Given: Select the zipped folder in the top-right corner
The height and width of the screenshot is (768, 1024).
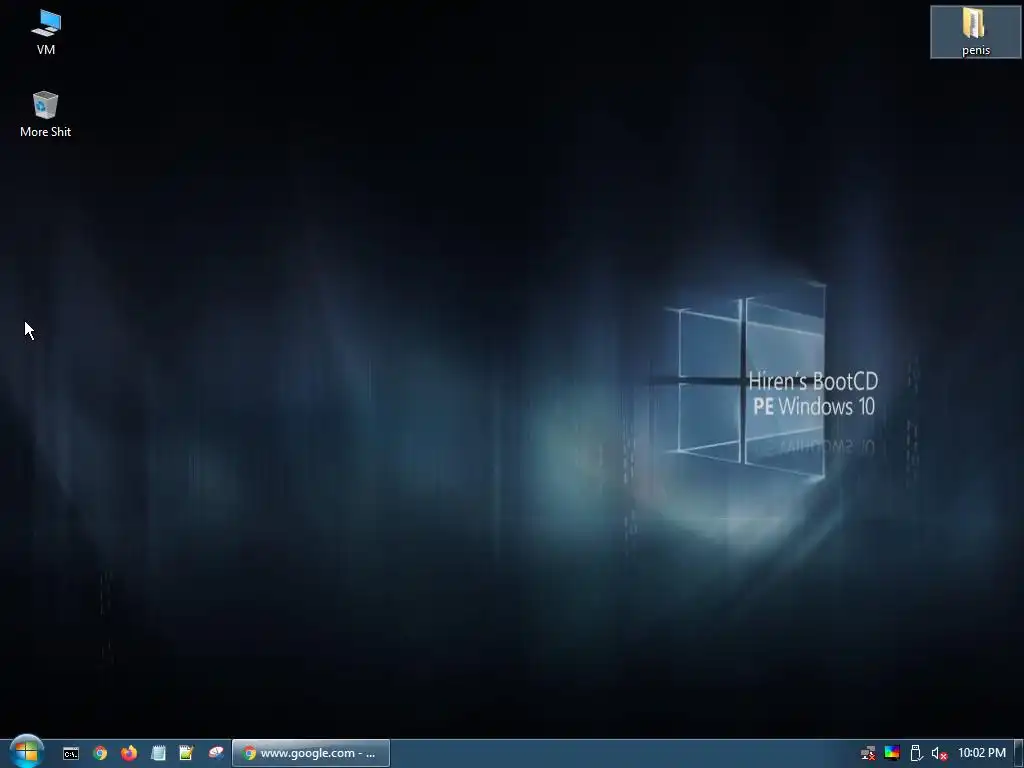Looking at the screenshot, I should click(976, 32).
